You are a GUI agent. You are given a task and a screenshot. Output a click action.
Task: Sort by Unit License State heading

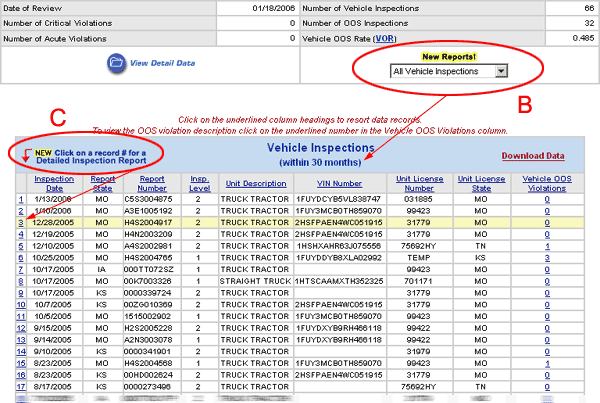[481, 183]
